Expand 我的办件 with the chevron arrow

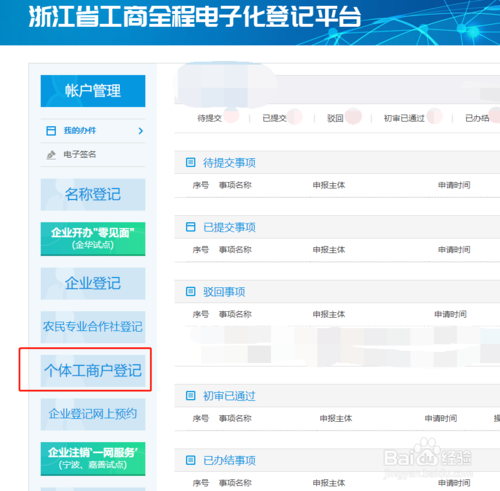click(141, 131)
